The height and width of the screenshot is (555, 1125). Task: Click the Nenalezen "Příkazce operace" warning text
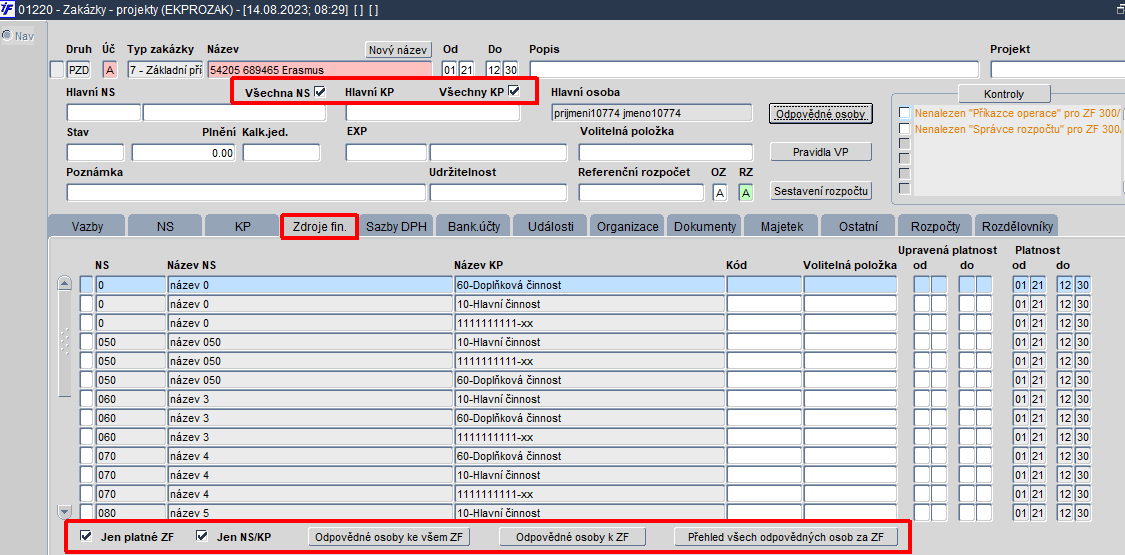click(x=1017, y=113)
